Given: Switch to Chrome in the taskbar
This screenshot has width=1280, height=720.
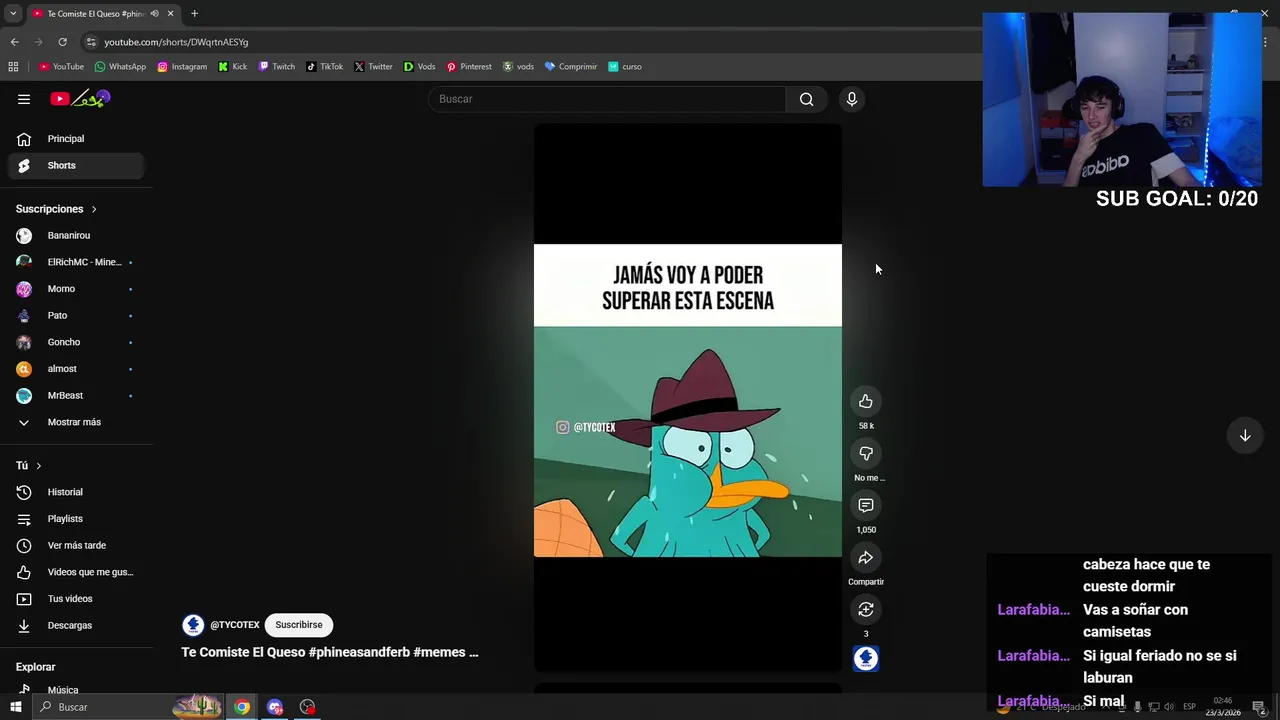Looking at the screenshot, I should (242, 707).
